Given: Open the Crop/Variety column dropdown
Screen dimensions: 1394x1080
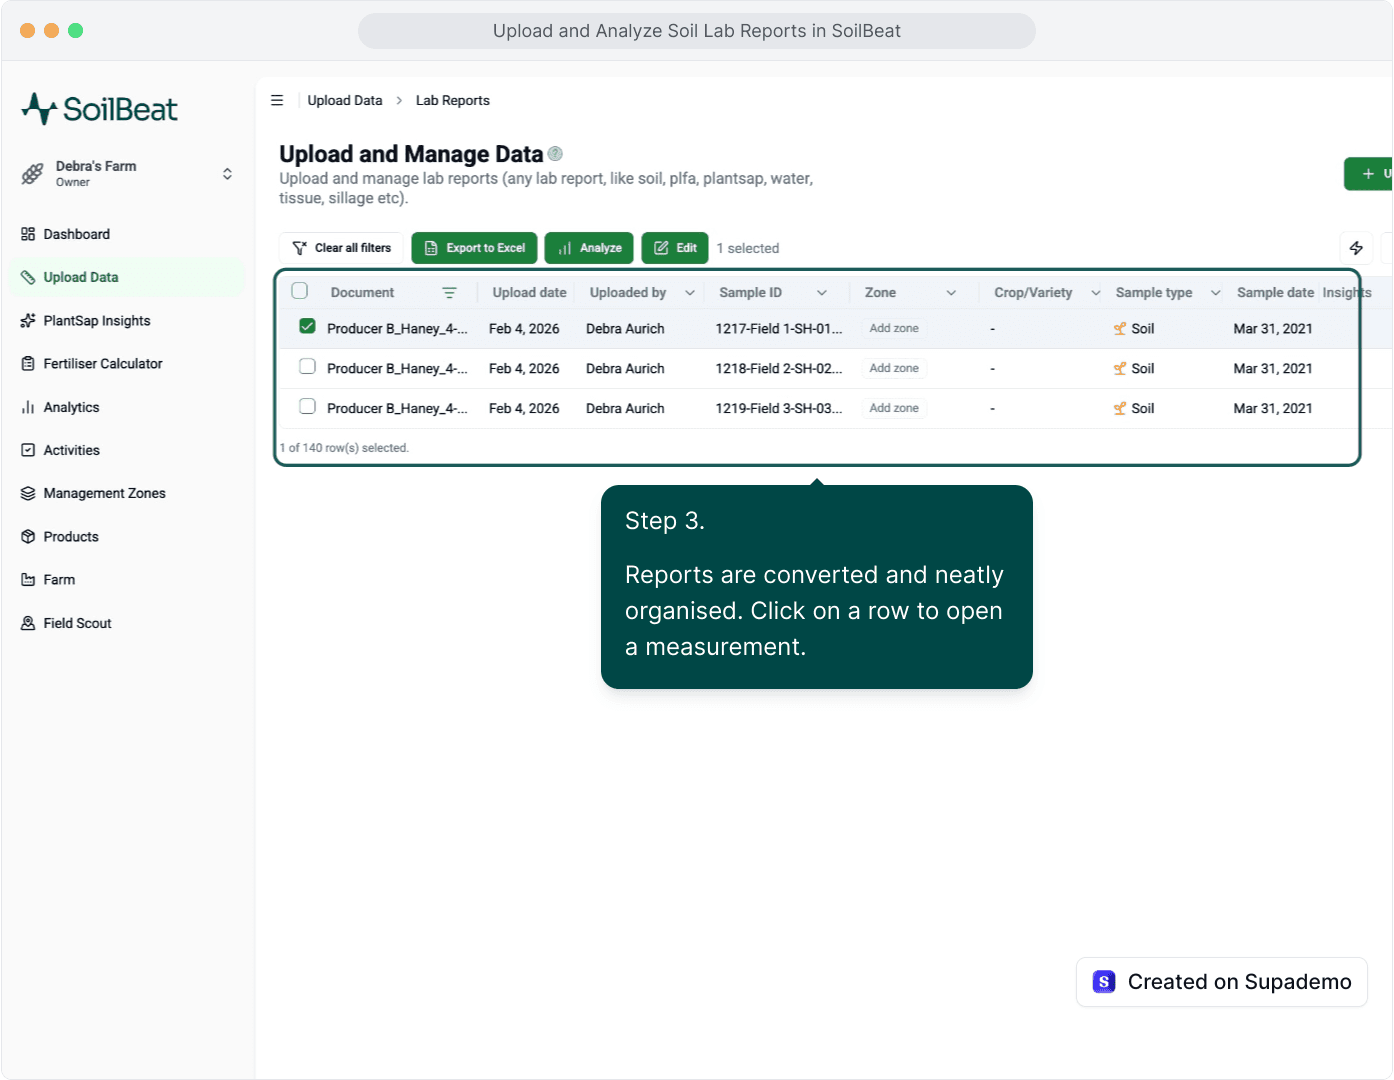Looking at the screenshot, I should point(1095,293).
